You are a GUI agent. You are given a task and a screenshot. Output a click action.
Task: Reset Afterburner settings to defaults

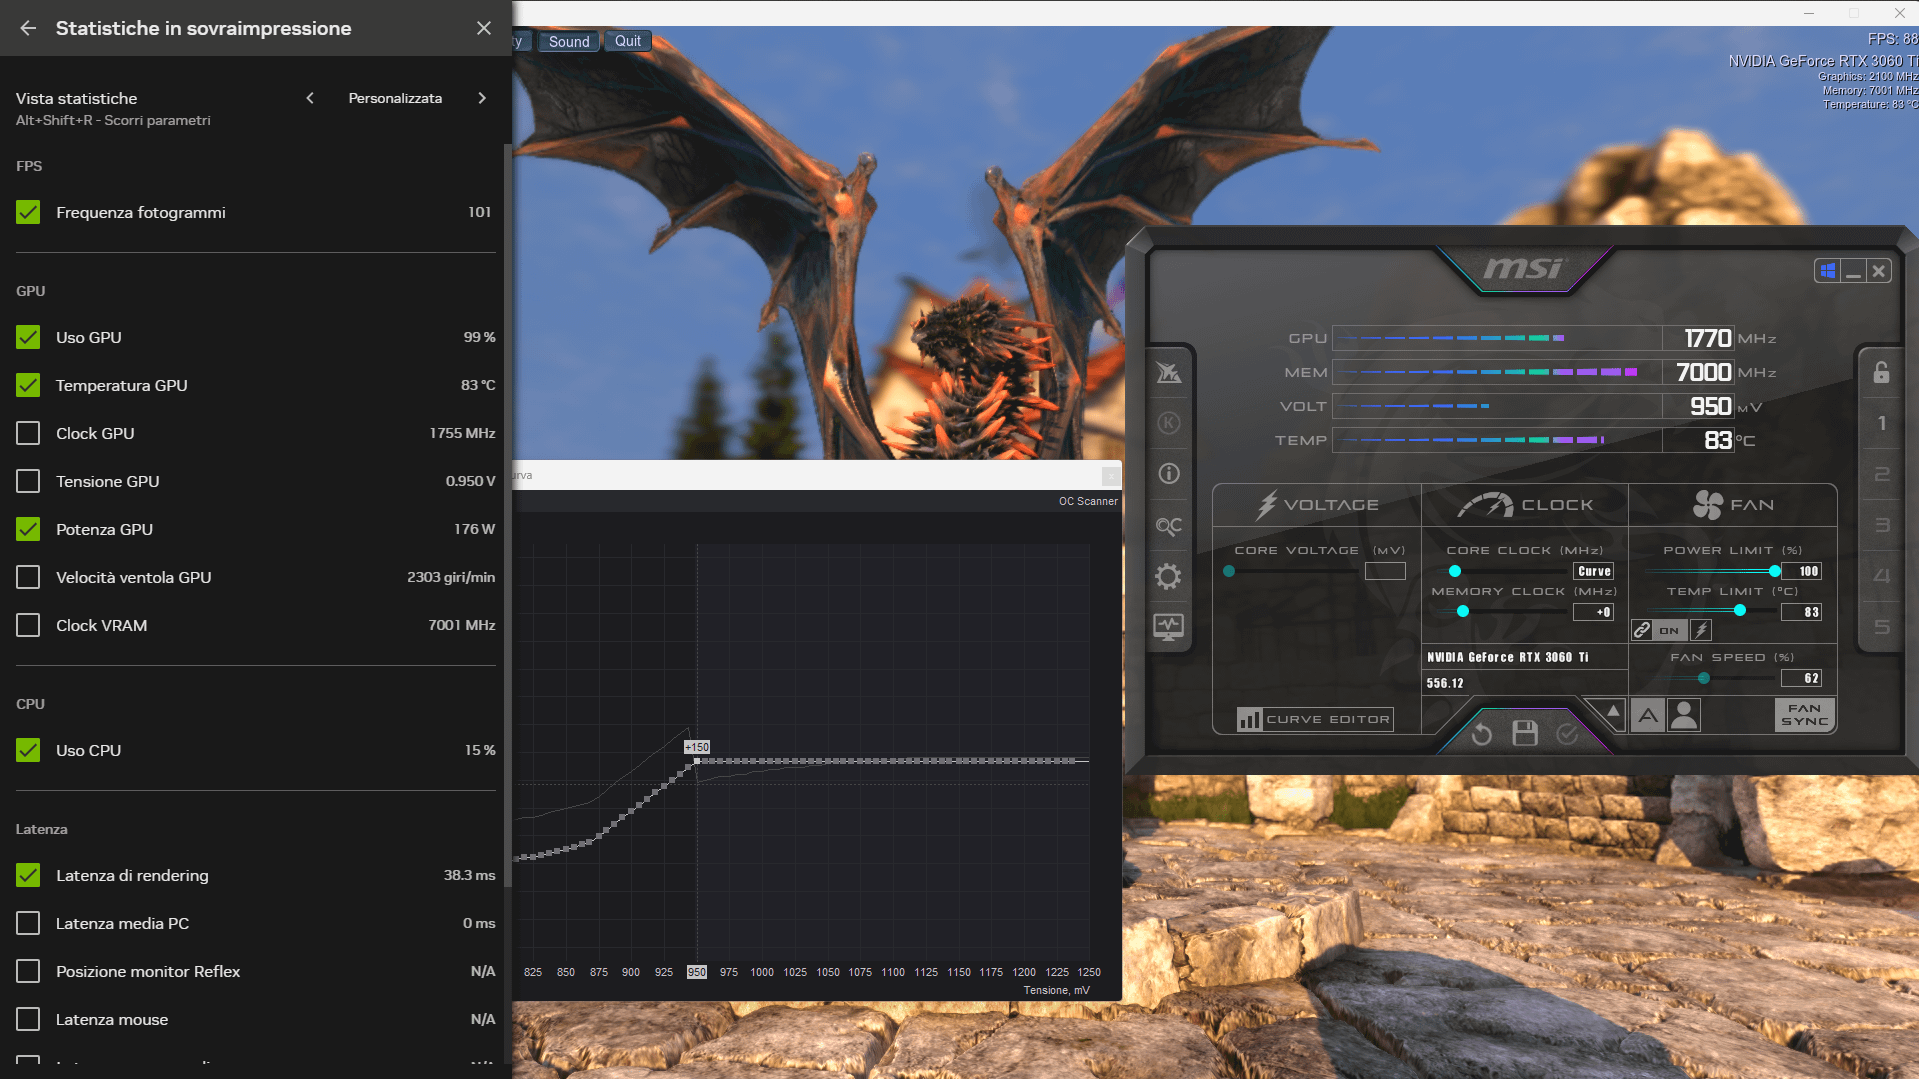[x=1482, y=735]
